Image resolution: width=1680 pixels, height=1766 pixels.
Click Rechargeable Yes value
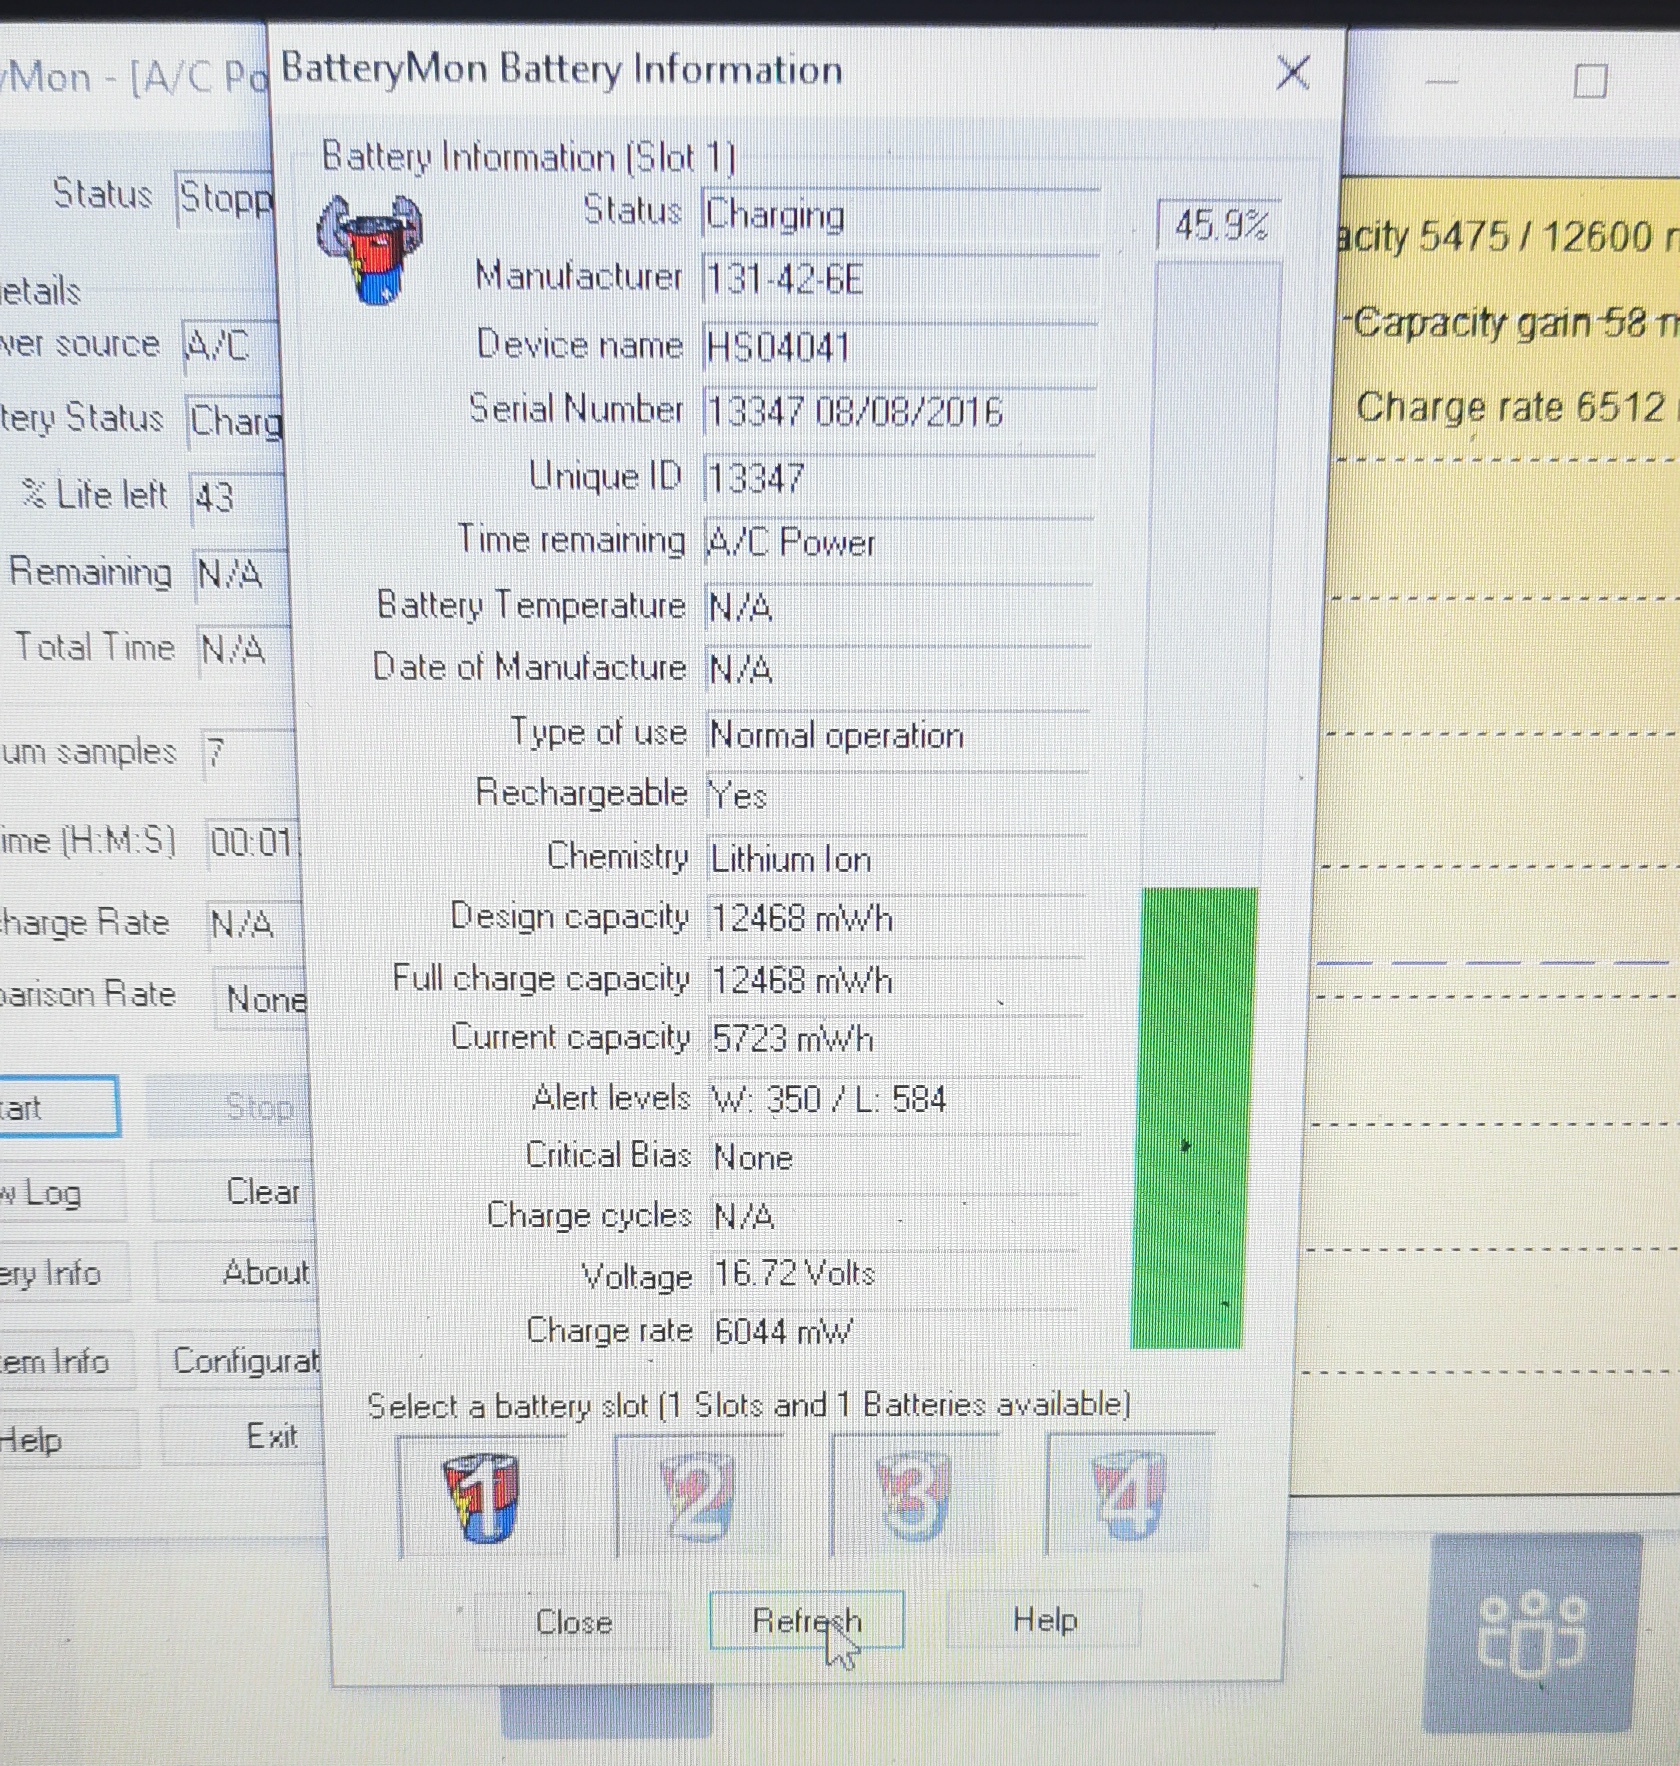click(897, 796)
